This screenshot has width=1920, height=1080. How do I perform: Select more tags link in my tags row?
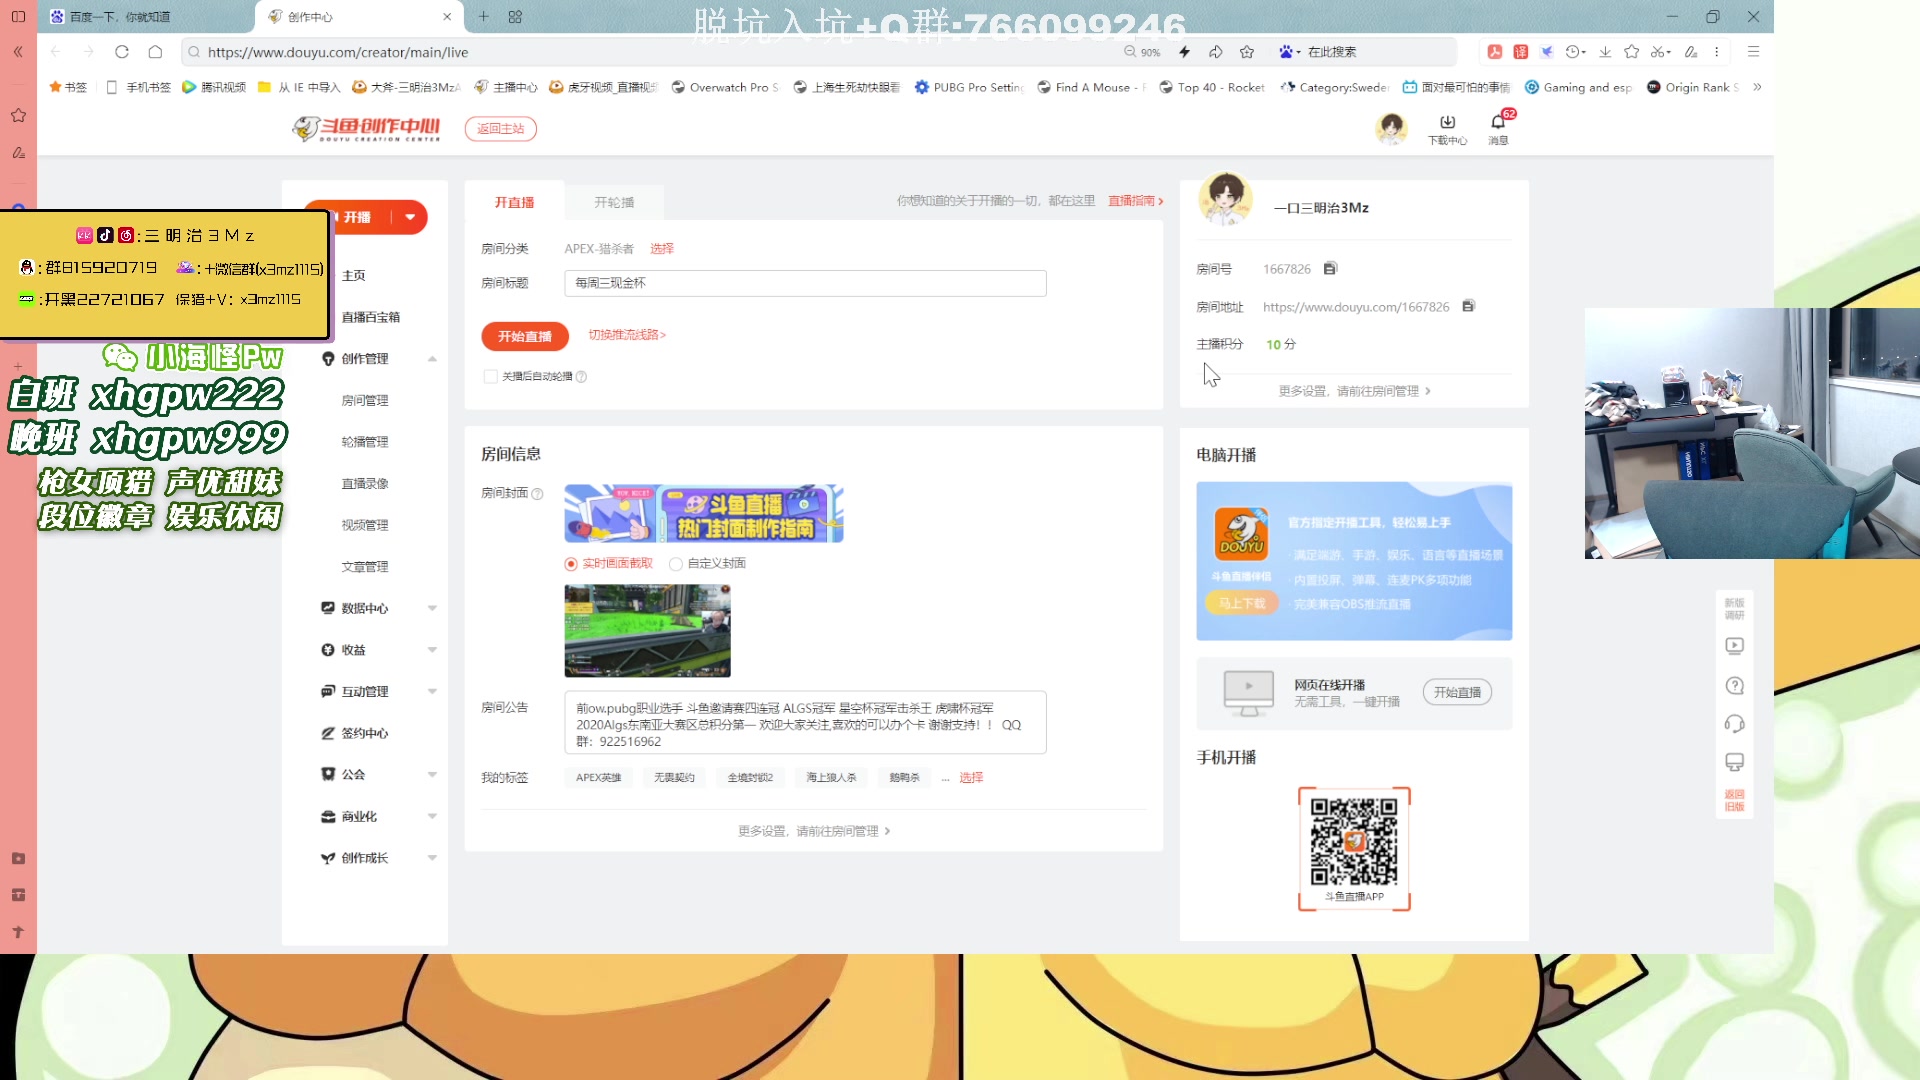pyautogui.click(x=971, y=778)
